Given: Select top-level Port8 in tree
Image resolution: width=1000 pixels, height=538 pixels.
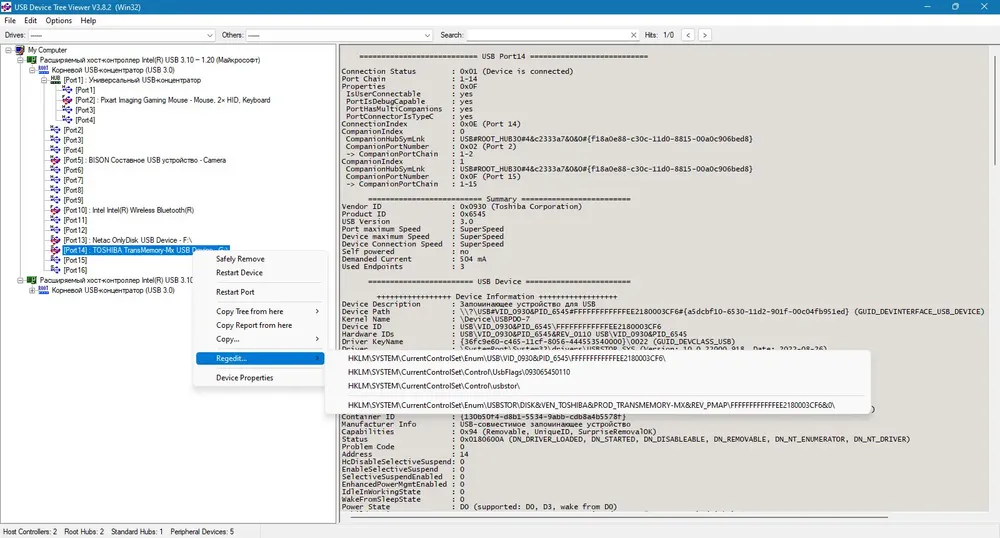Looking at the screenshot, I should [x=73, y=190].
